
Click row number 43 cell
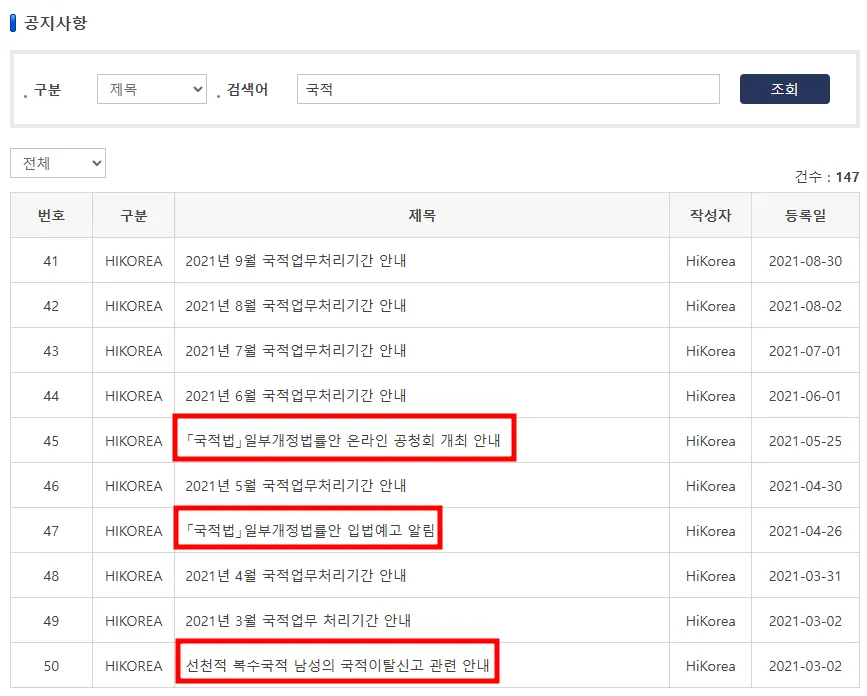51,351
